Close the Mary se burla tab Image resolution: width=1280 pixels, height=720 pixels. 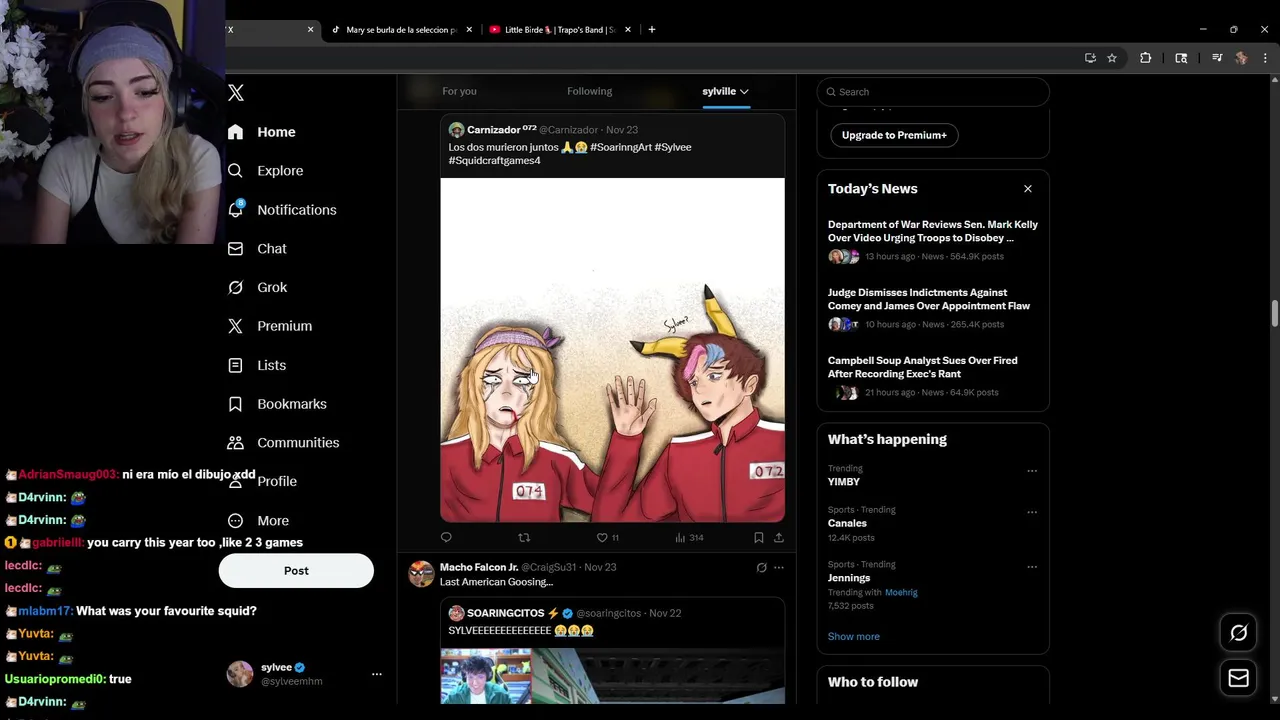(x=469, y=30)
